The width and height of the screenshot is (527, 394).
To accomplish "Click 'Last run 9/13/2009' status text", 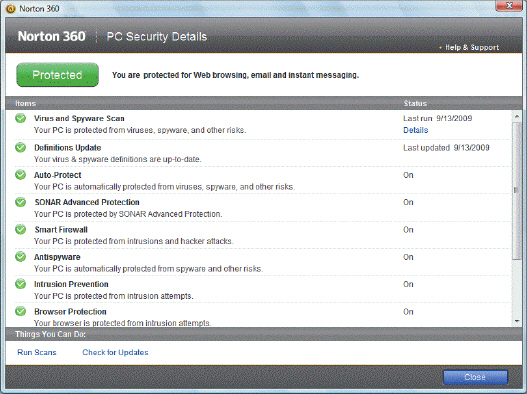I will point(438,118).
